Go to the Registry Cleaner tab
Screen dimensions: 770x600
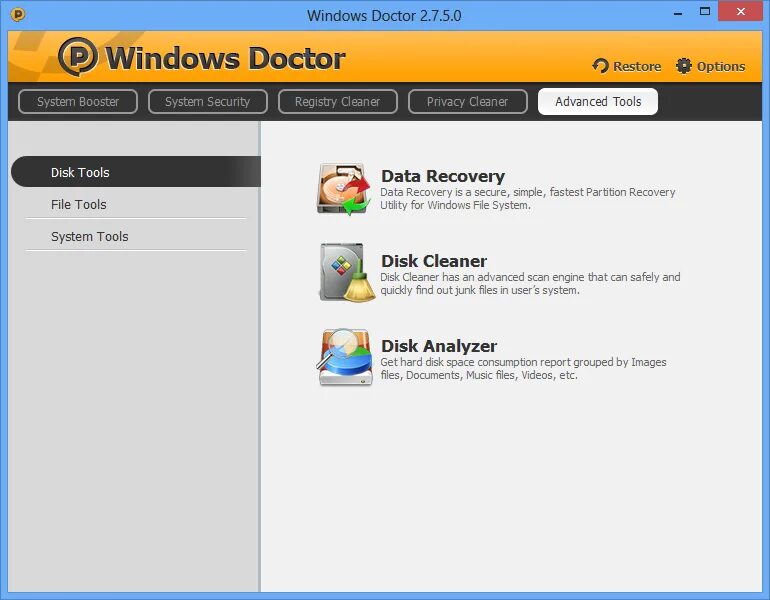(x=337, y=102)
